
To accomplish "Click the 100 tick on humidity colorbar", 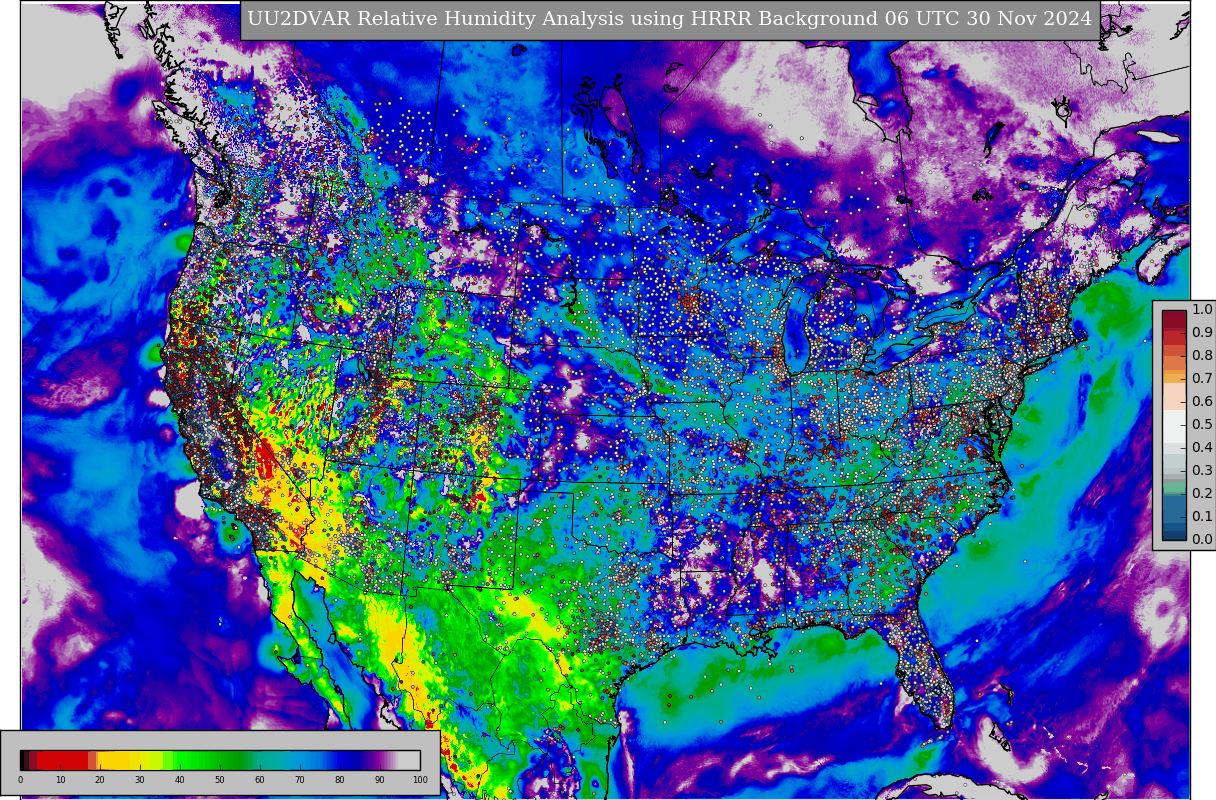I will 420,780.
